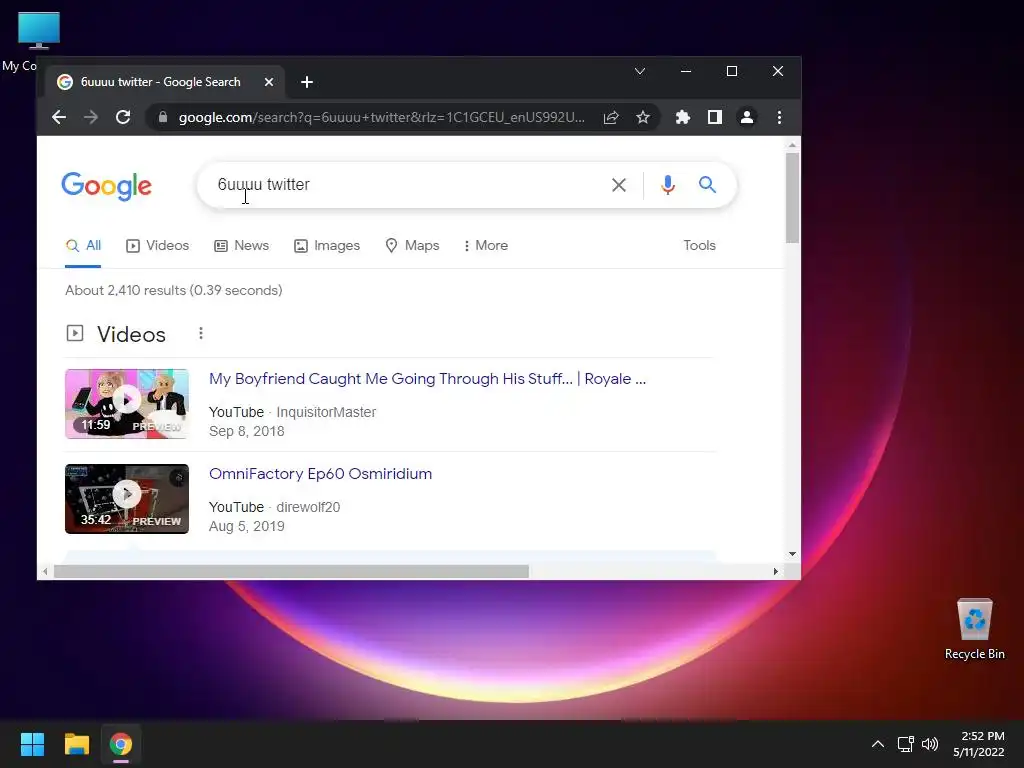Image resolution: width=1024 pixels, height=768 pixels.
Task: Click the network tray icon
Action: (905, 744)
